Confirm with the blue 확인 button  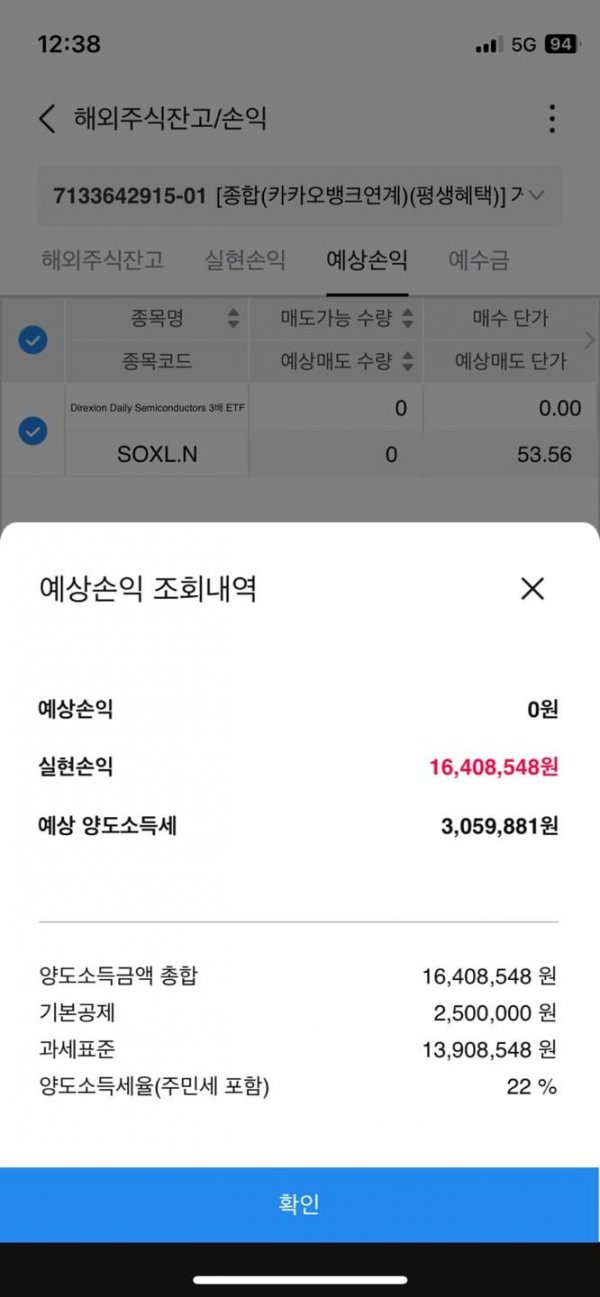point(300,1204)
